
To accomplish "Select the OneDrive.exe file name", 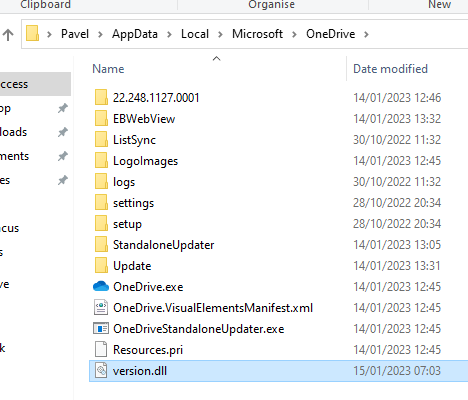I will pyautogui.click(x=148, y=287).
